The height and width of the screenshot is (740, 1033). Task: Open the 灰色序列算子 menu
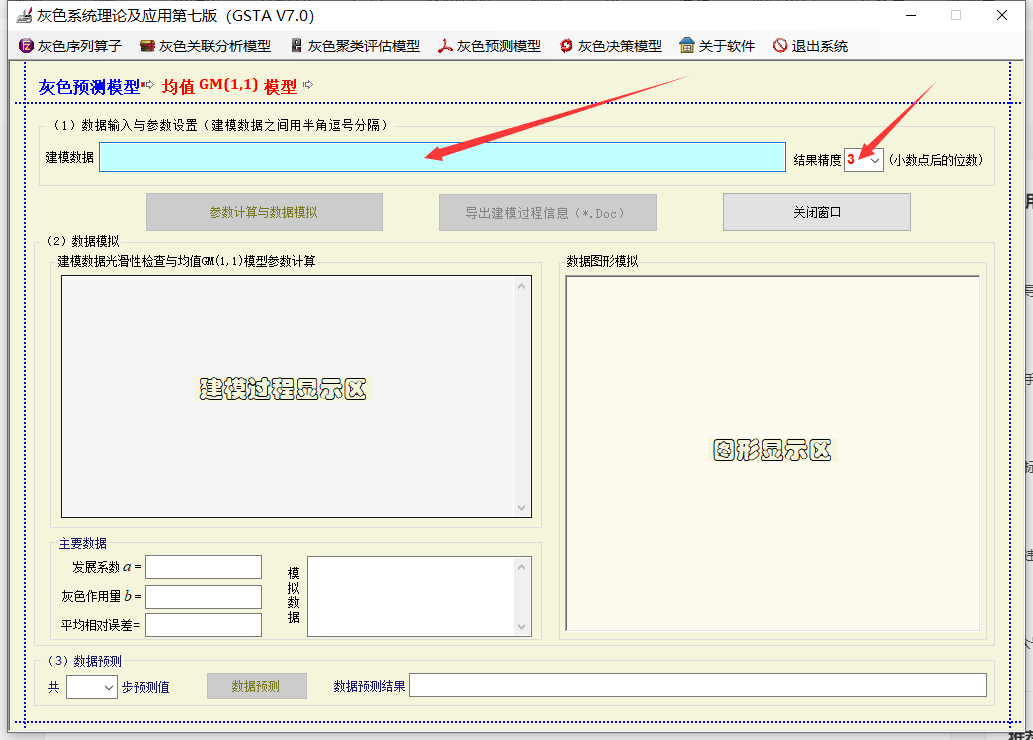coord(70,45)
